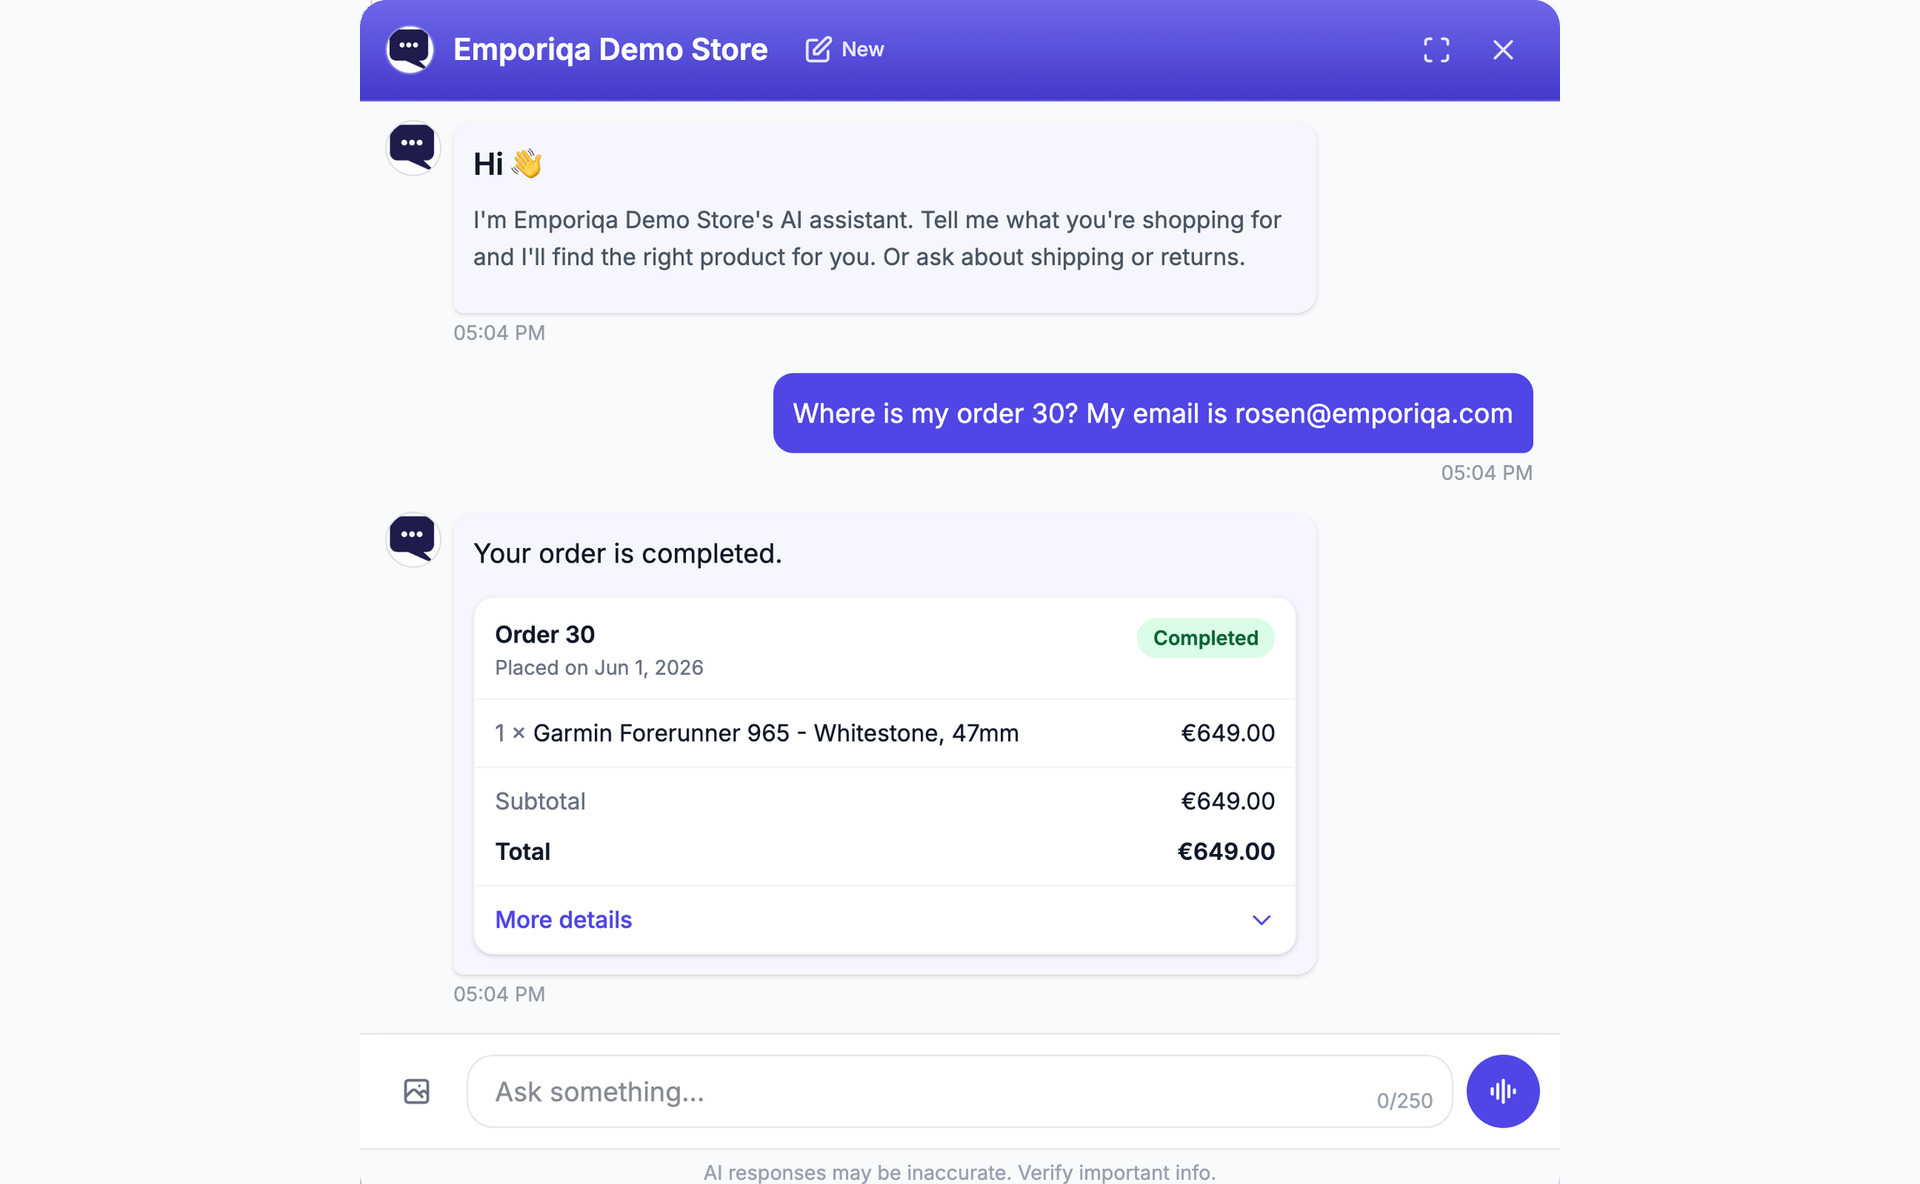Click the Subtotal amount €649.00
Viewport: 1920px width, 1184px height.
(1227, 801)
